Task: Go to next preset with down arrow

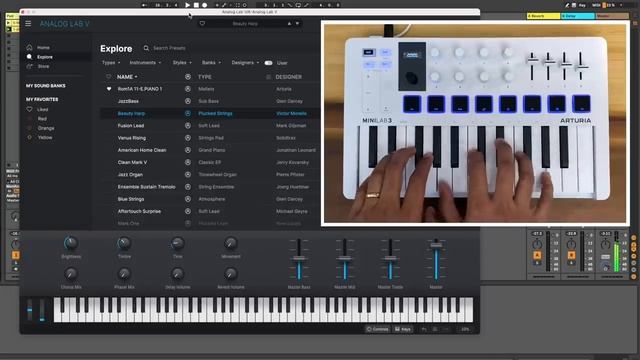Action: (x=298, y=24)
